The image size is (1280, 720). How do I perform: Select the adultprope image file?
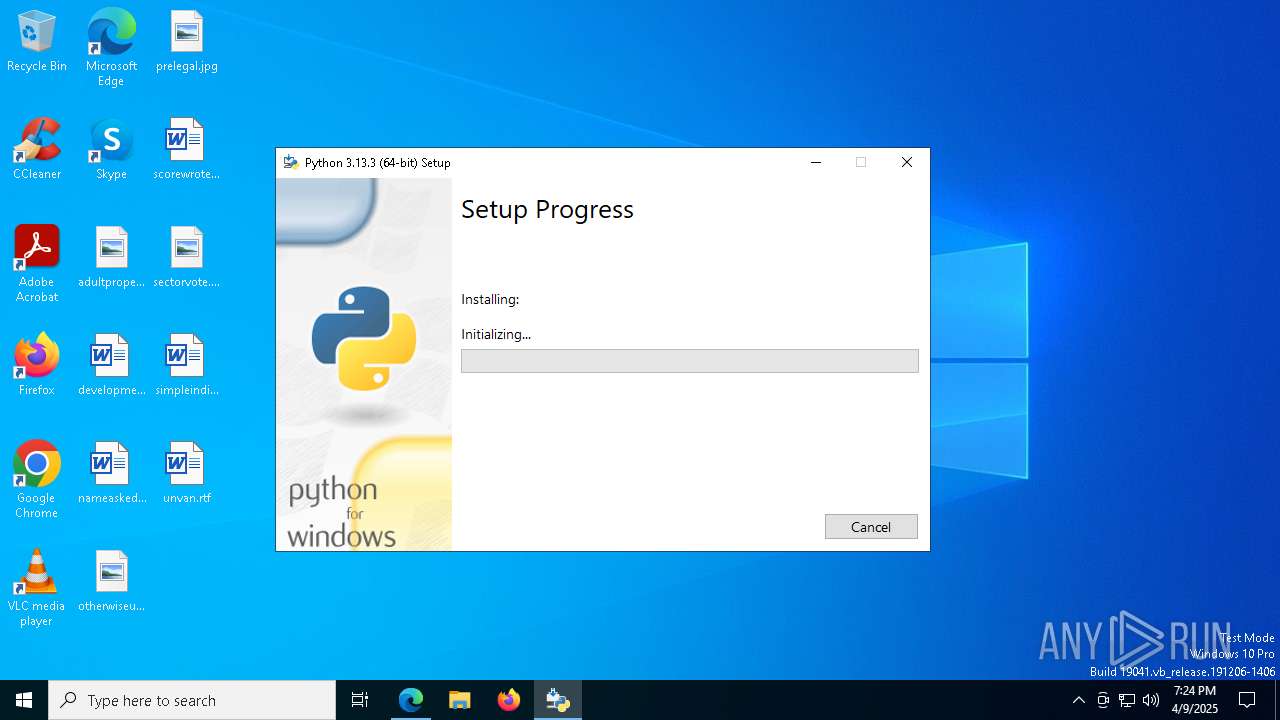(111, 258)
